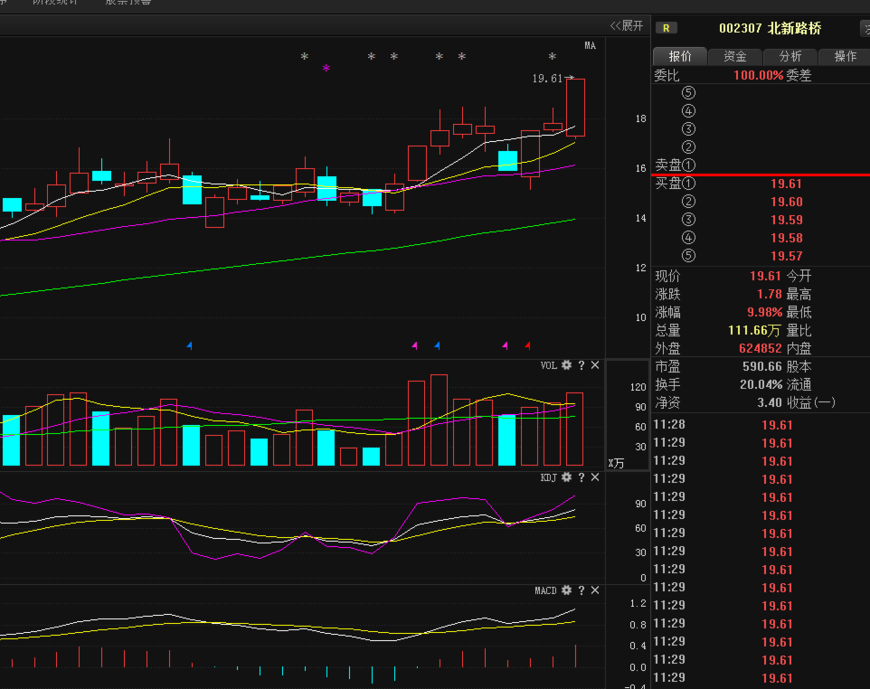The width and height of the screenshot is (870, 689).
Task: Select the magenta asterisk marker above the candles
Action: (326, 68)
